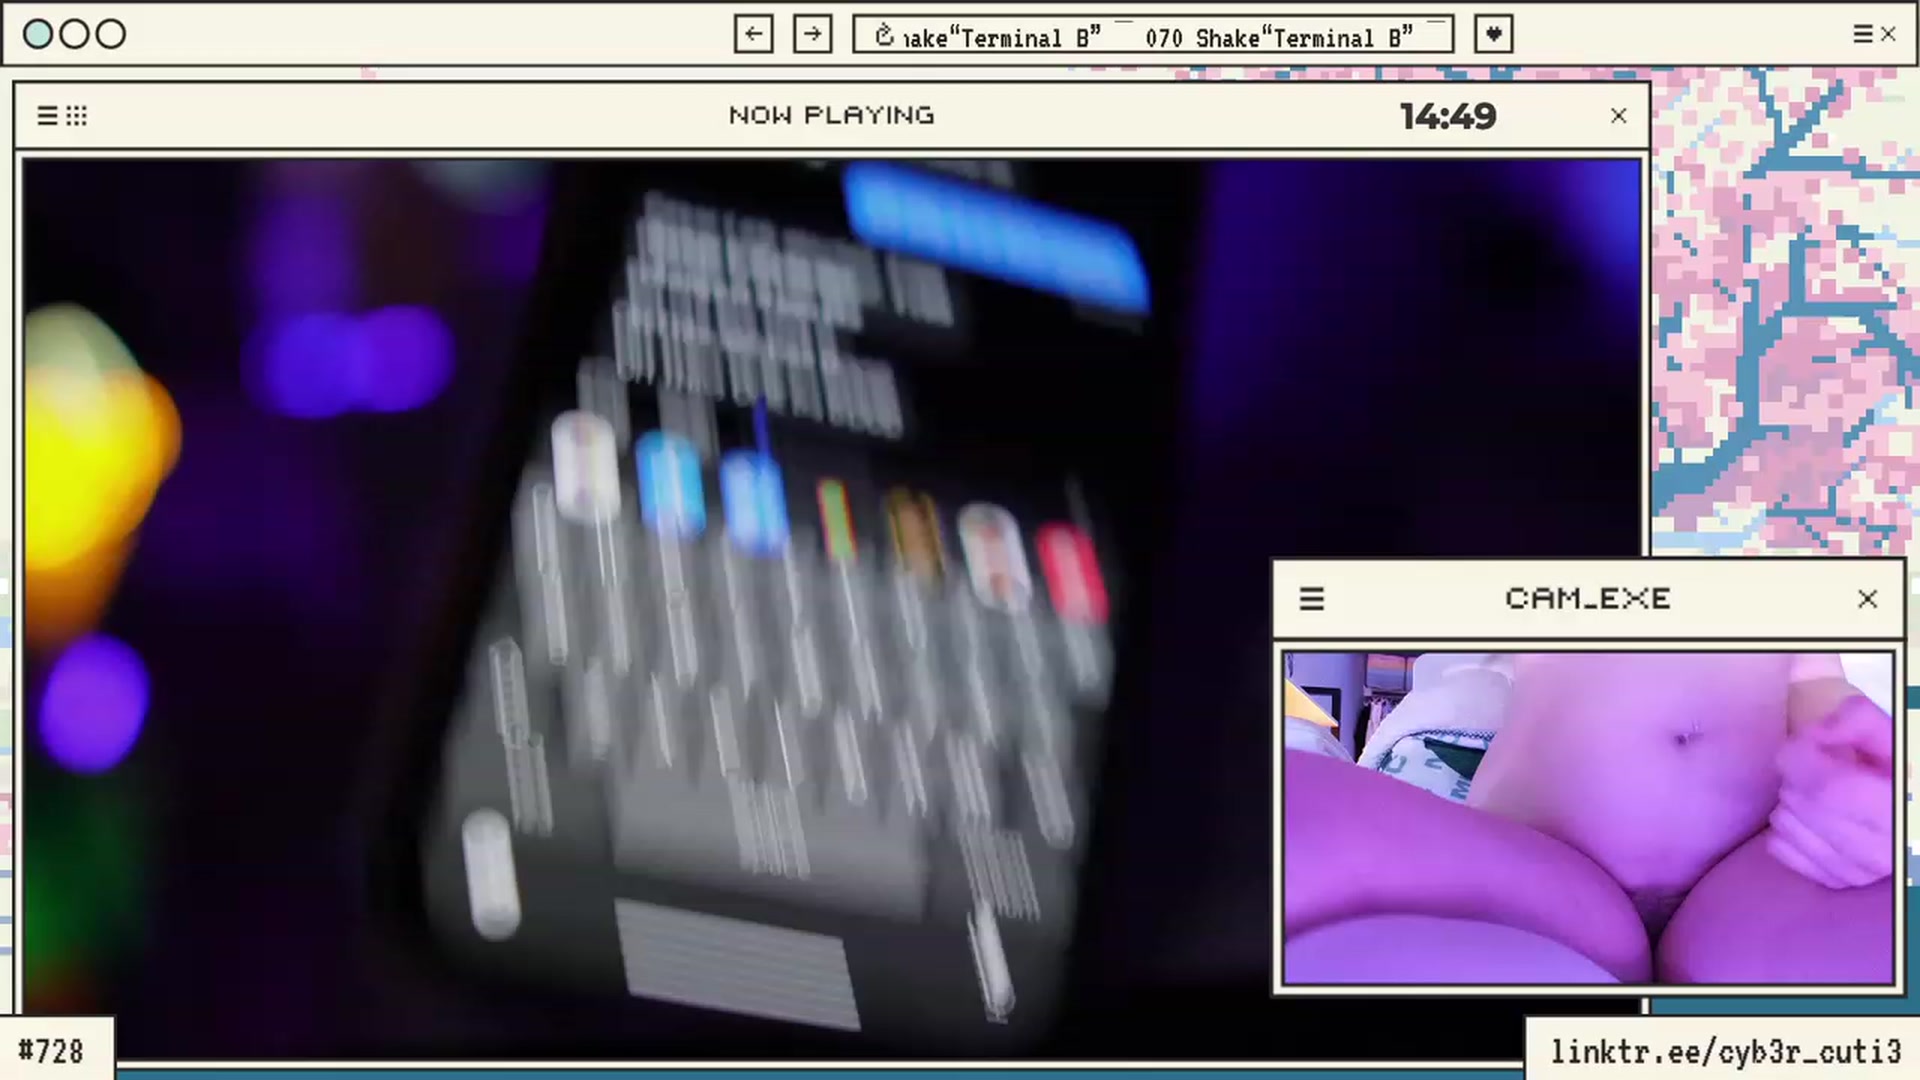Go back with the left arrow button
The height and width of the screenshot is (1080, 1920).
click(753, 34)
